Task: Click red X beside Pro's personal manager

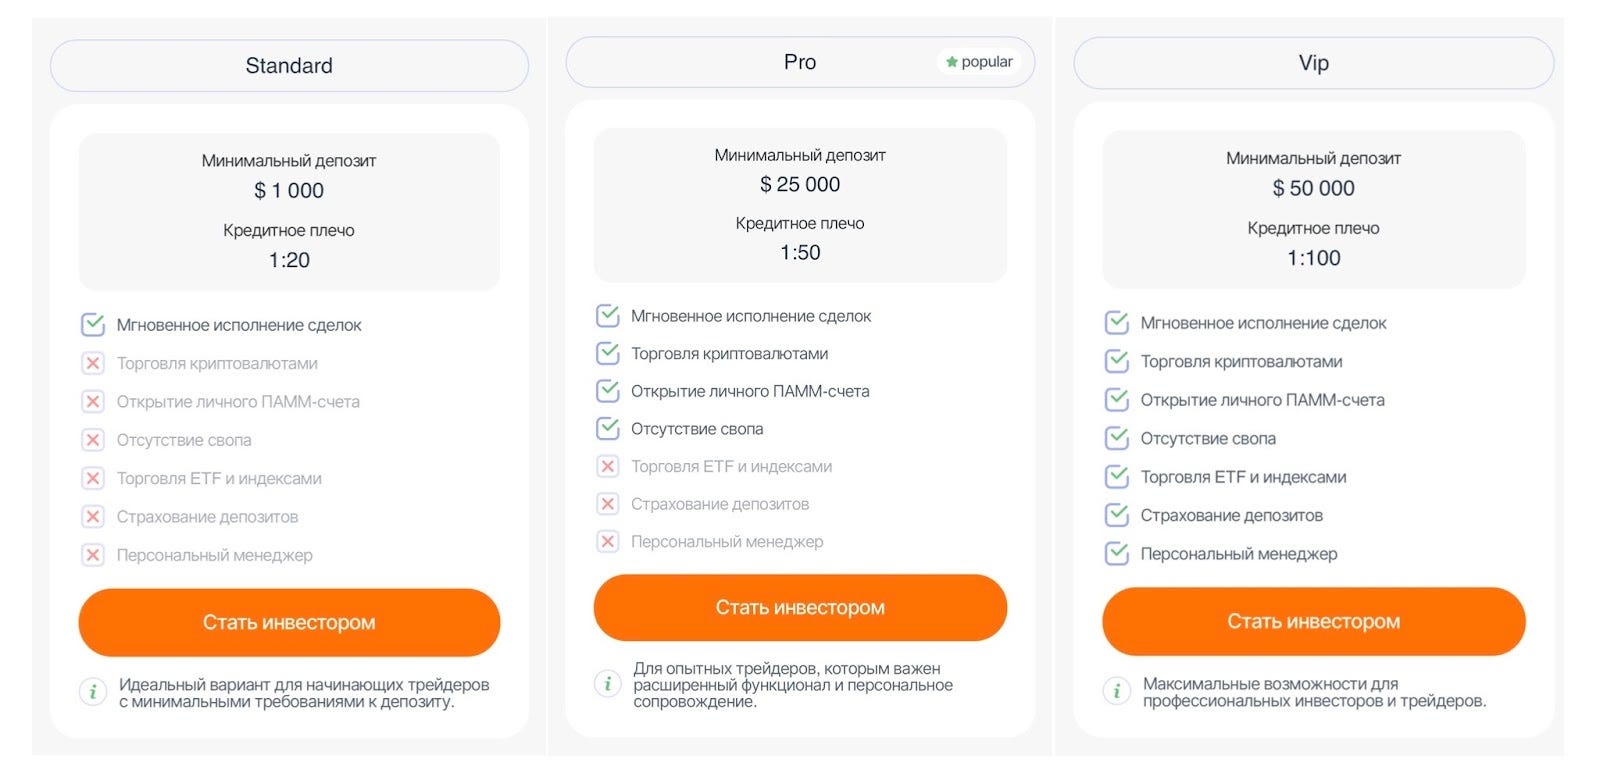Action: point(607,542)
